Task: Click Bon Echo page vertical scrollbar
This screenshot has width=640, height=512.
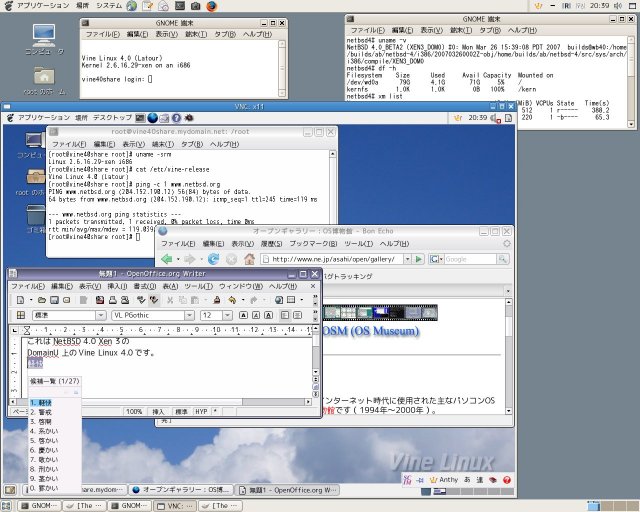Action: coord(509,356)
